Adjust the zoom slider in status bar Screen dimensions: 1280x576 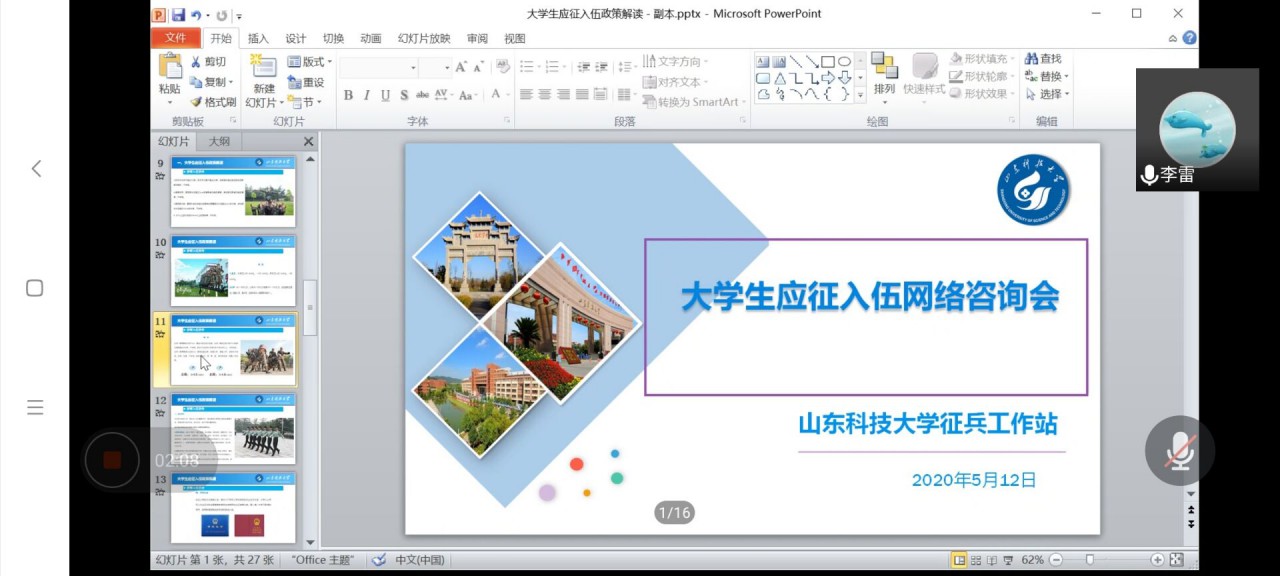1089,560
